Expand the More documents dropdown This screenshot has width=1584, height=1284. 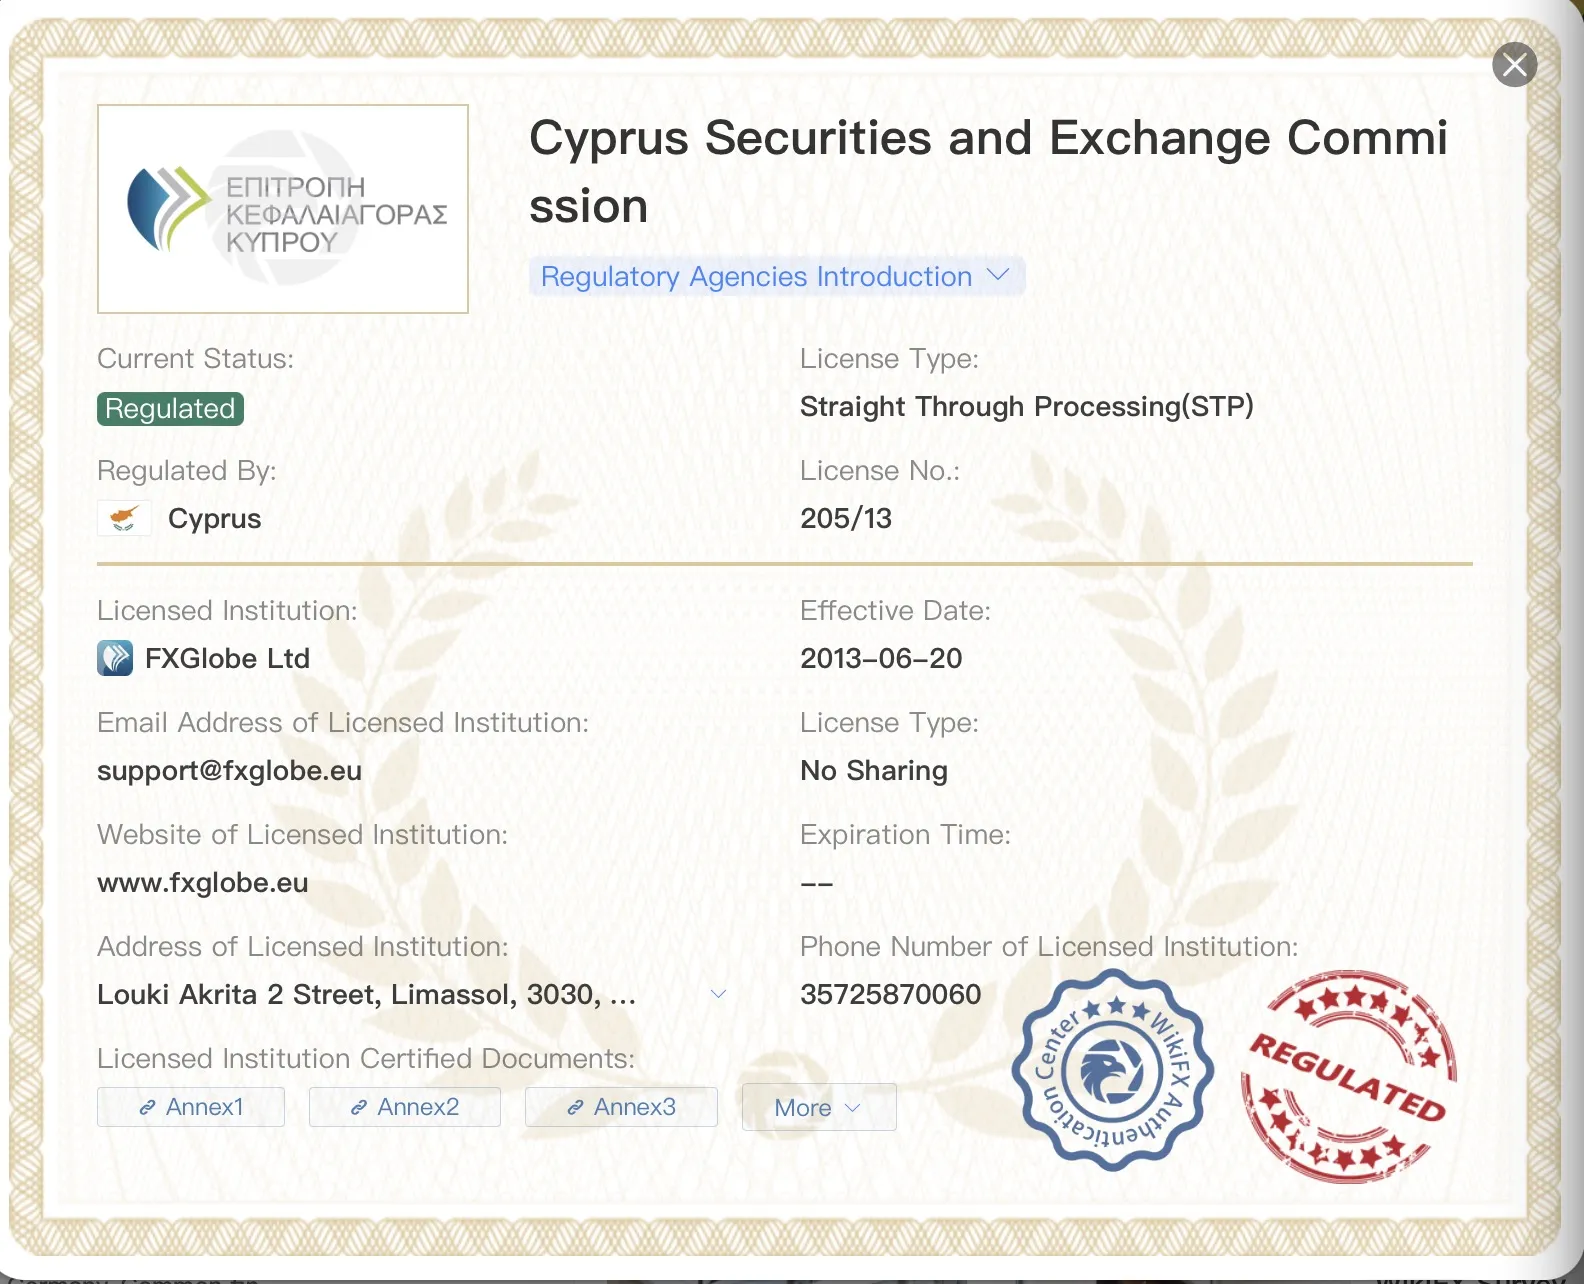coord(819,1107)
